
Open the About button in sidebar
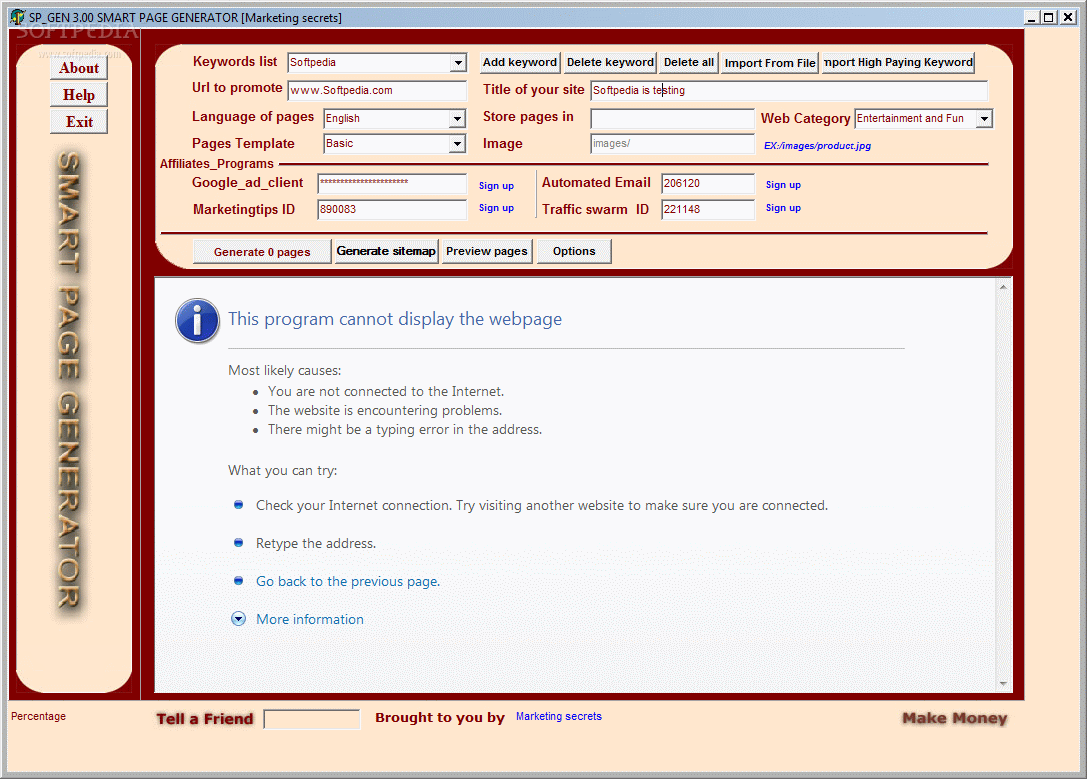pyautogui.click(x=79, y=68)
